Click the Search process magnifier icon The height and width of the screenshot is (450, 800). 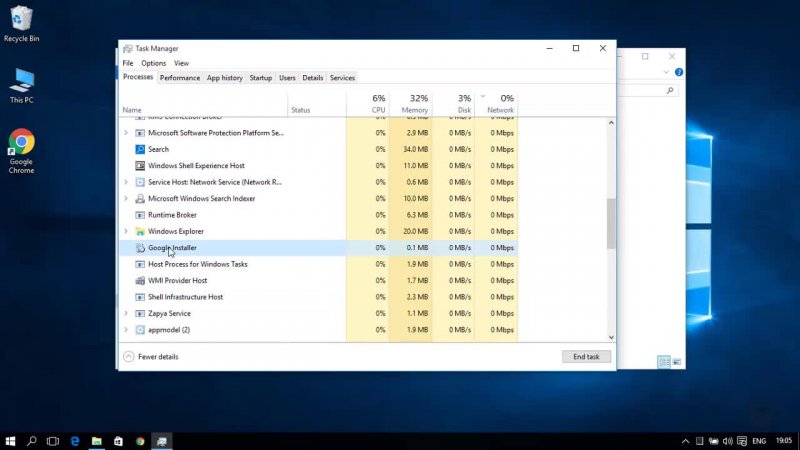click(x=140, y=149)
